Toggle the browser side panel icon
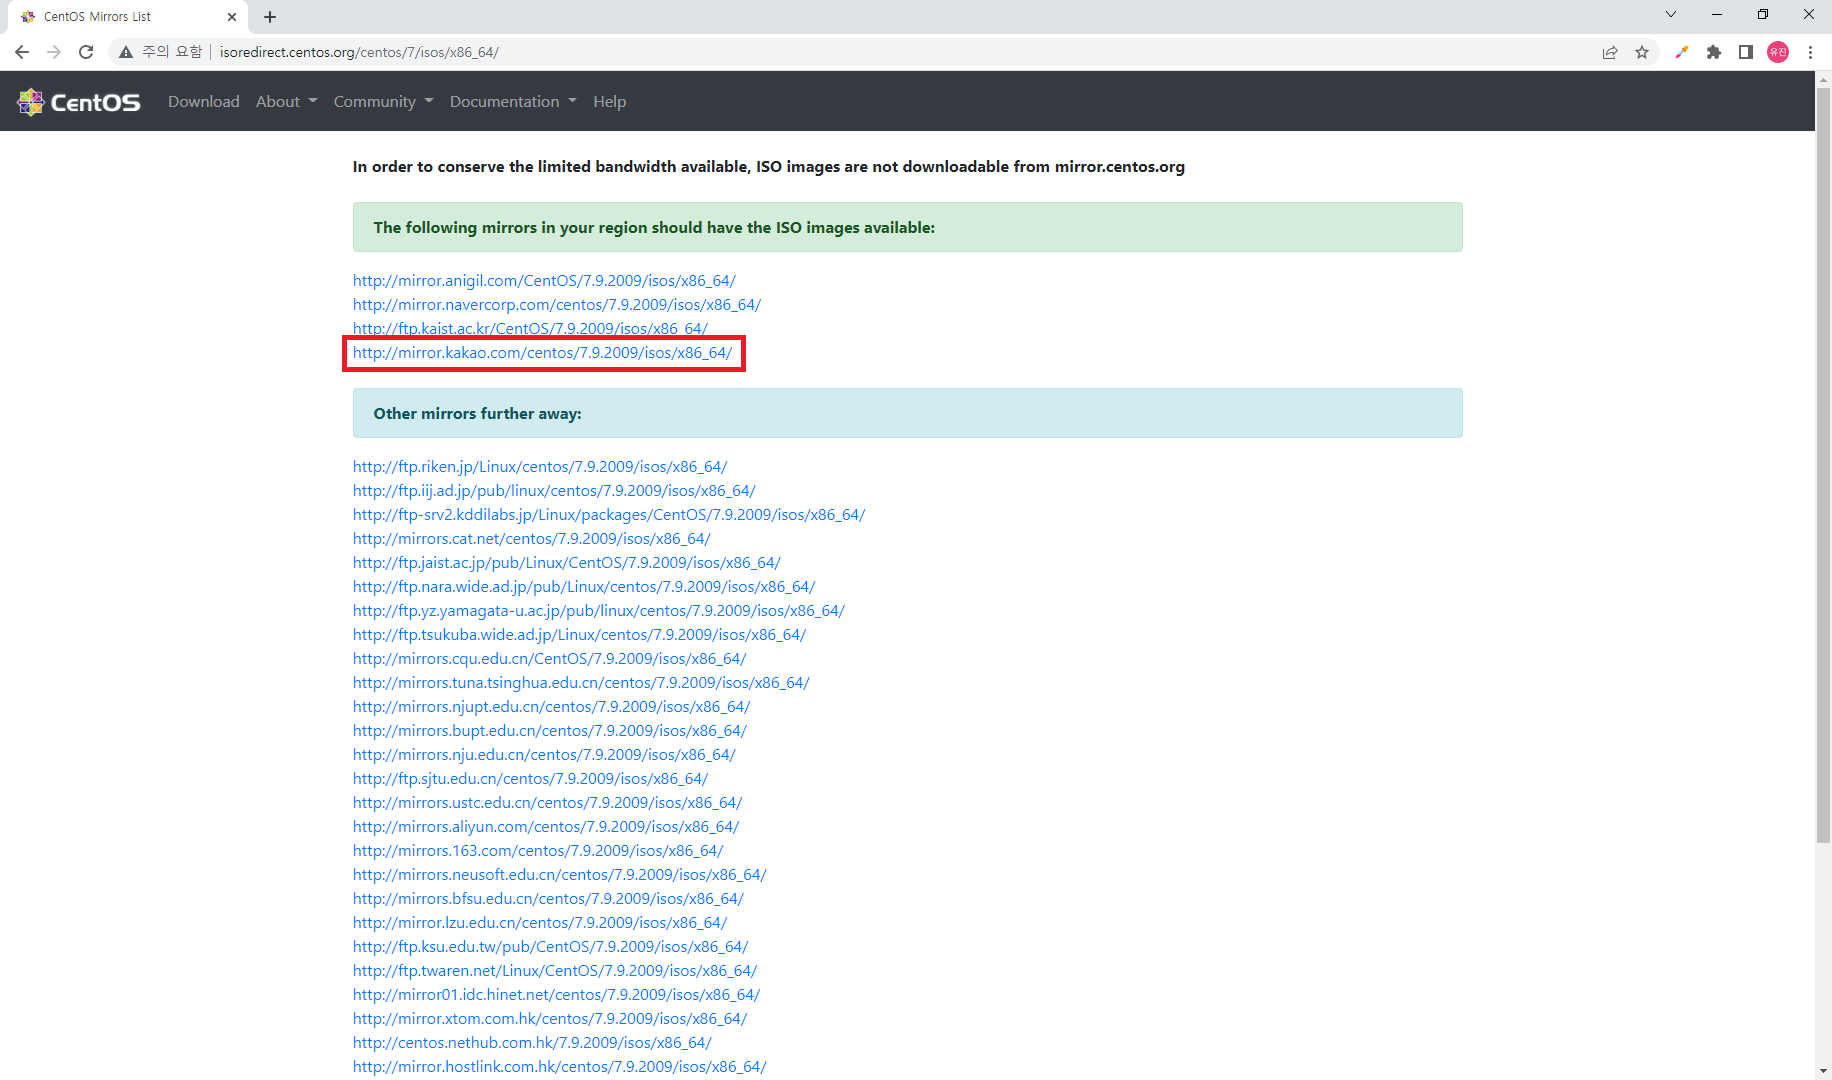 coord(1746,52)
